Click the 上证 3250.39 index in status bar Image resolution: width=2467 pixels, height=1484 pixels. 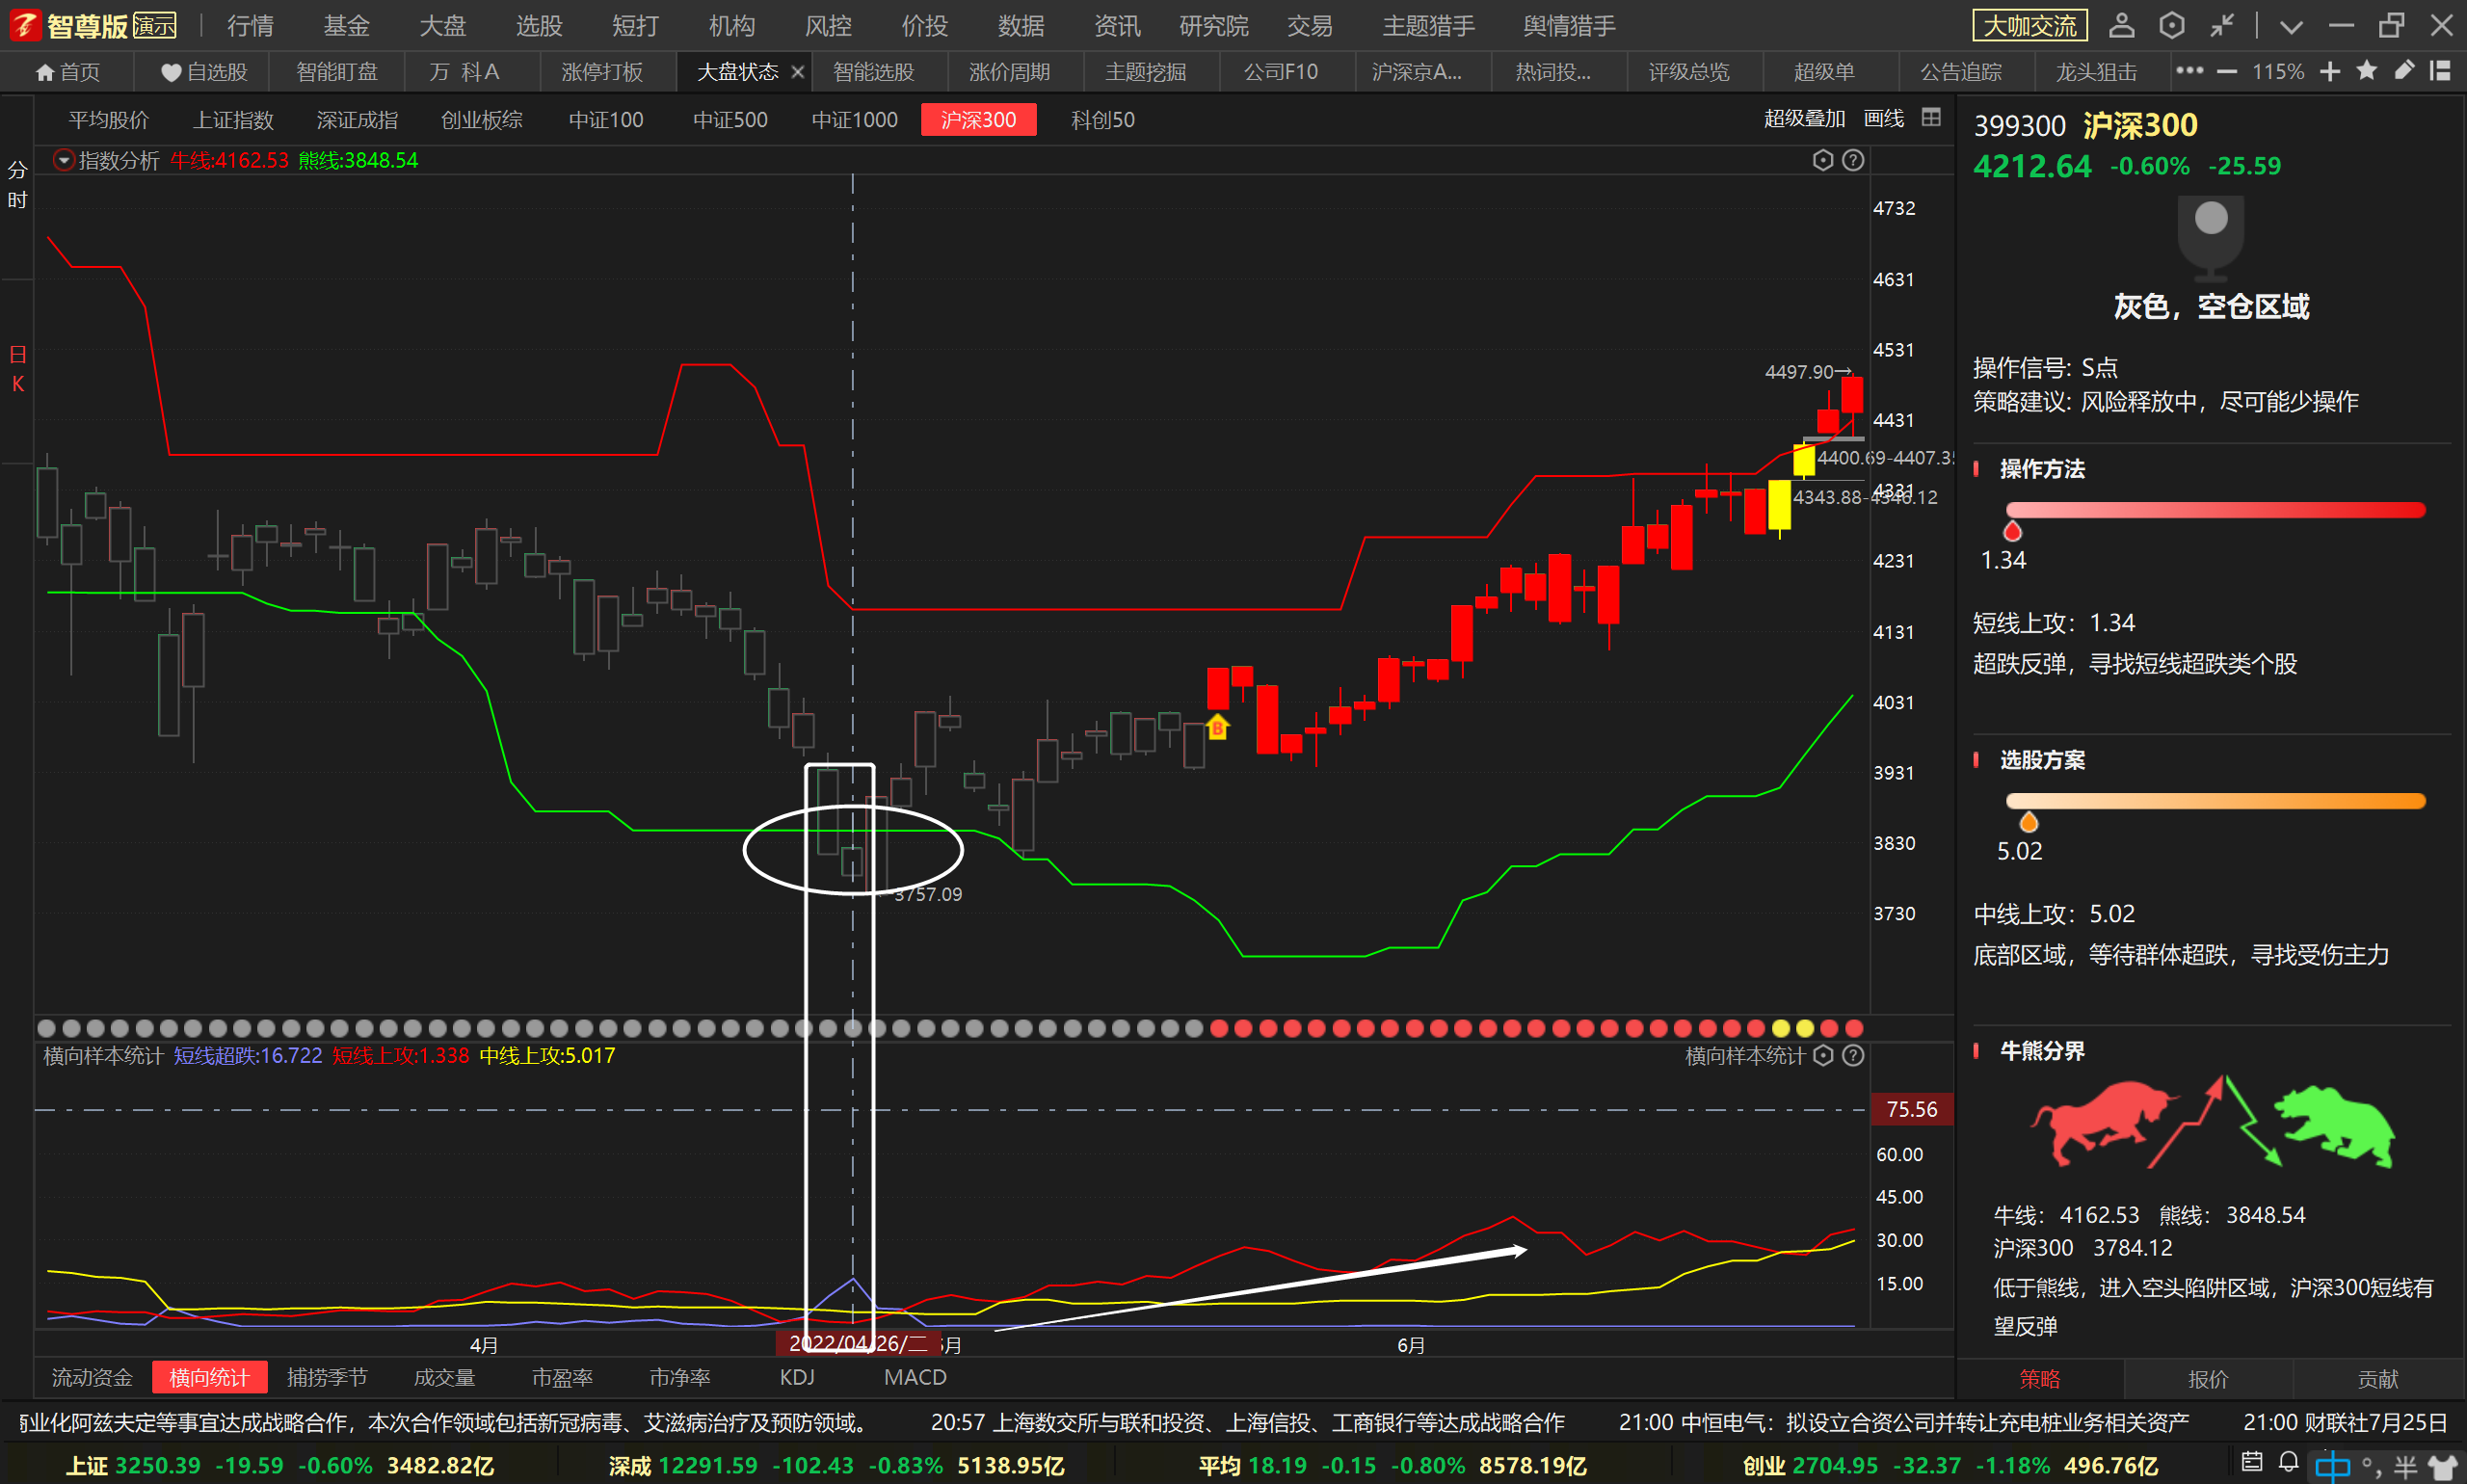pyautogui.click(x=279, y=1466)
